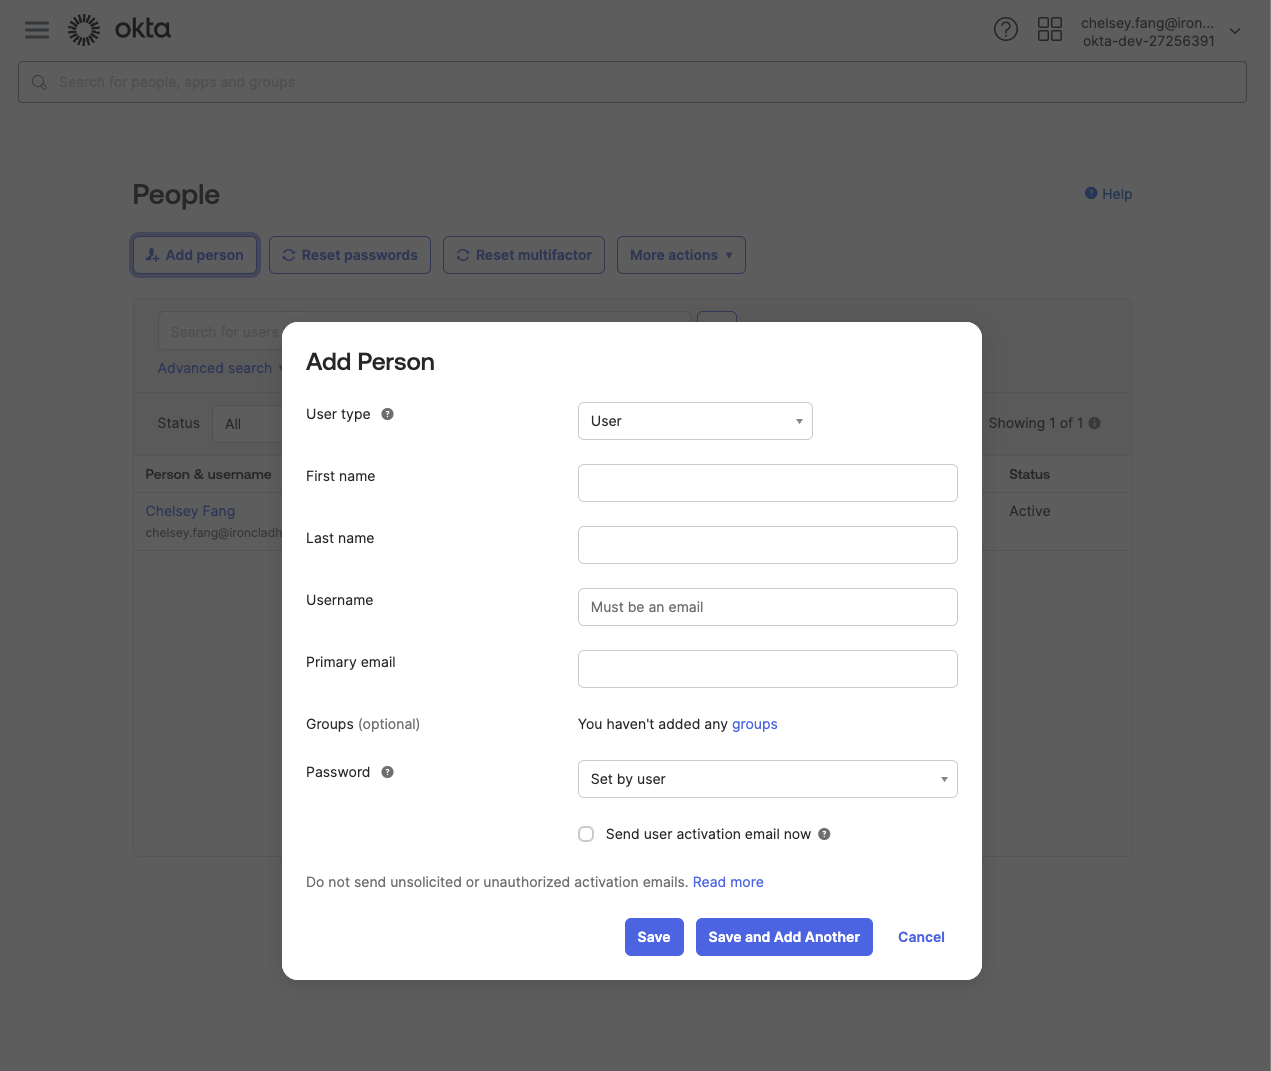1271x1071 pixels.
Task: Expand the Password Set by user dropdown
Action: pos(768,779)
